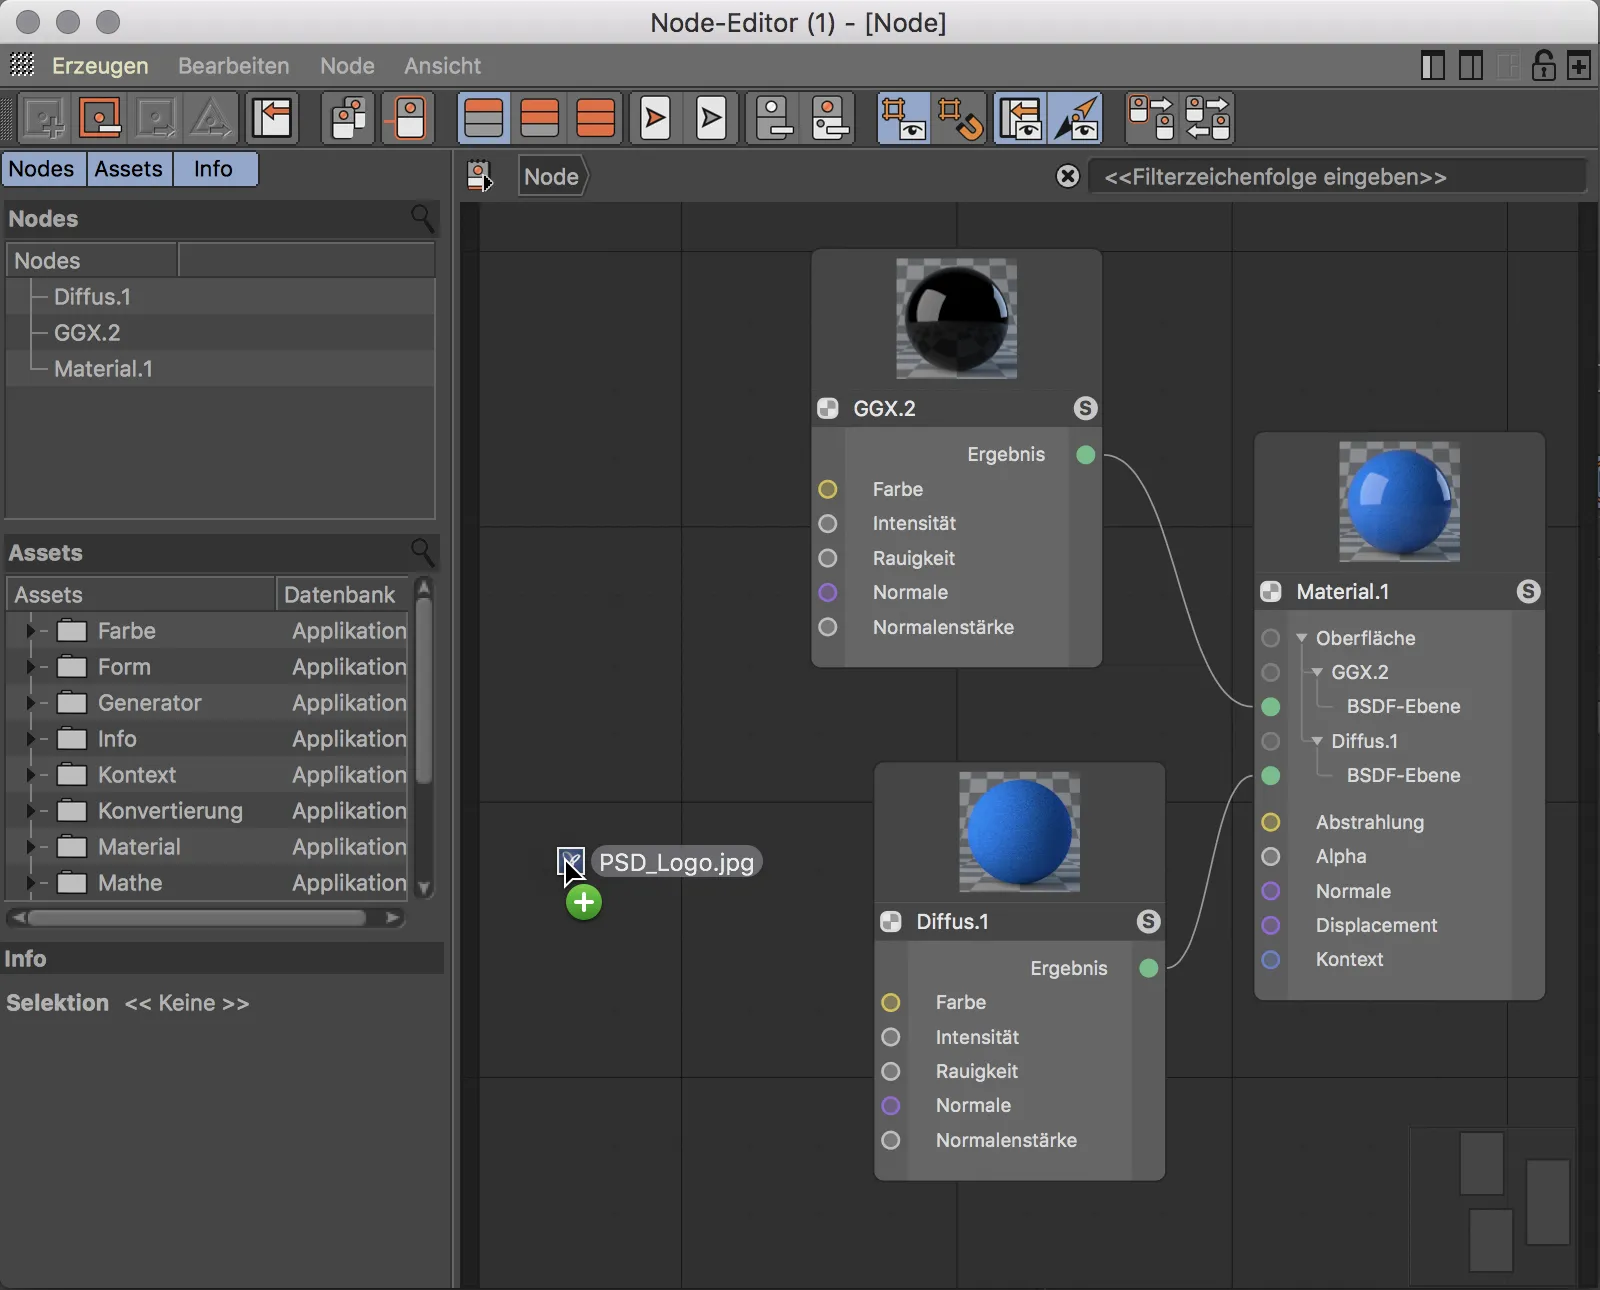Click the two-way port swap icon

point(1207,118)
